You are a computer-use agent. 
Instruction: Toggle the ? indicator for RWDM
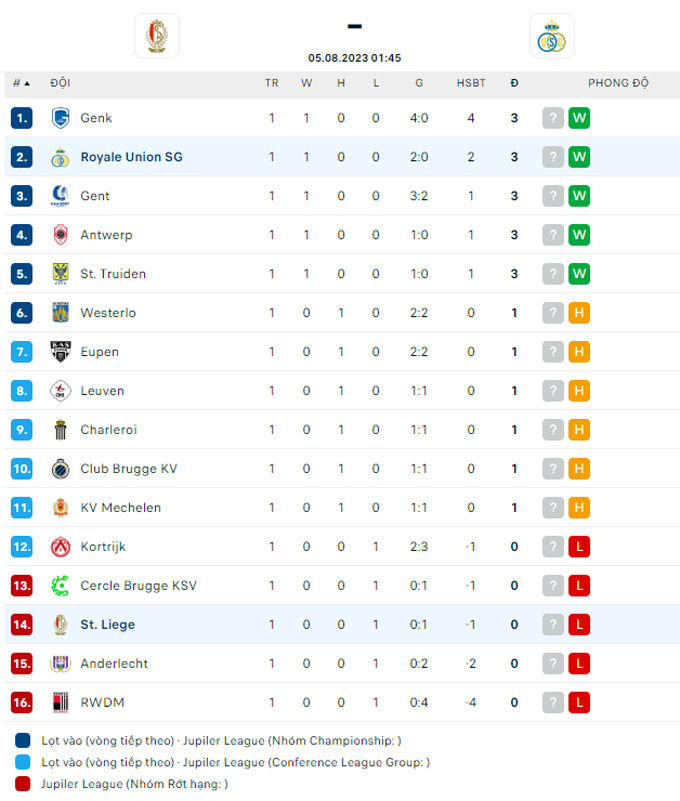pyautogui.click(x=552, y=702)
